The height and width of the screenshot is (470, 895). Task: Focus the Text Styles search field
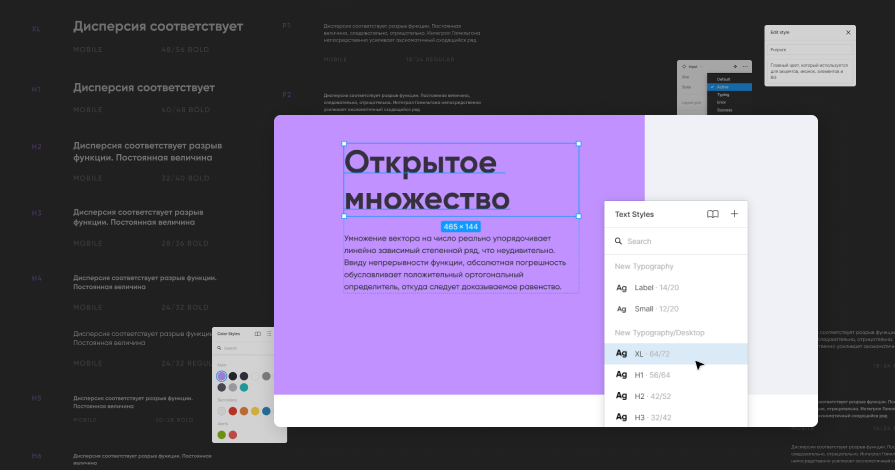(676, 241)
